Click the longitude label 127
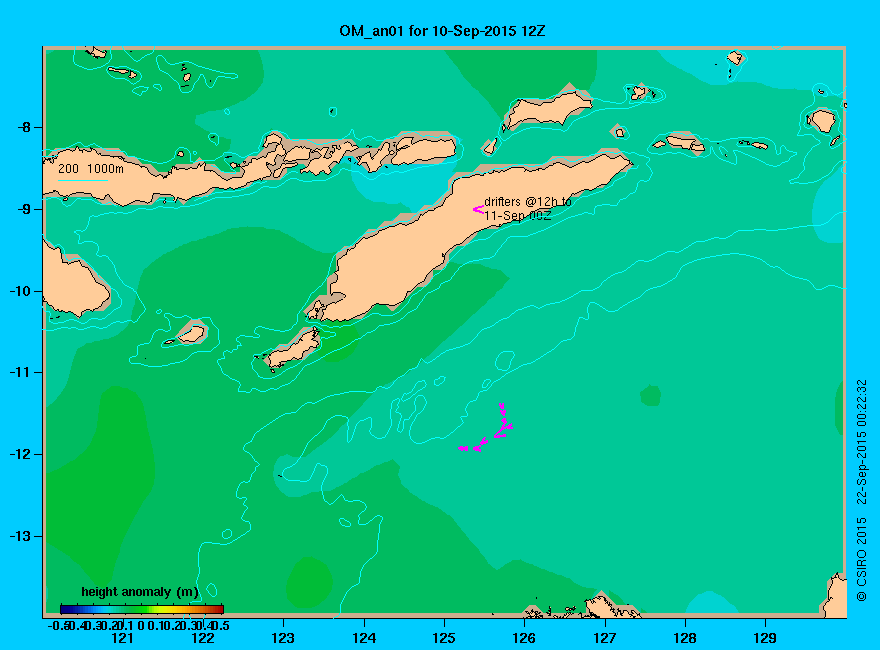The height and width of the screenshot is (650, 880). tap(604, 638)
